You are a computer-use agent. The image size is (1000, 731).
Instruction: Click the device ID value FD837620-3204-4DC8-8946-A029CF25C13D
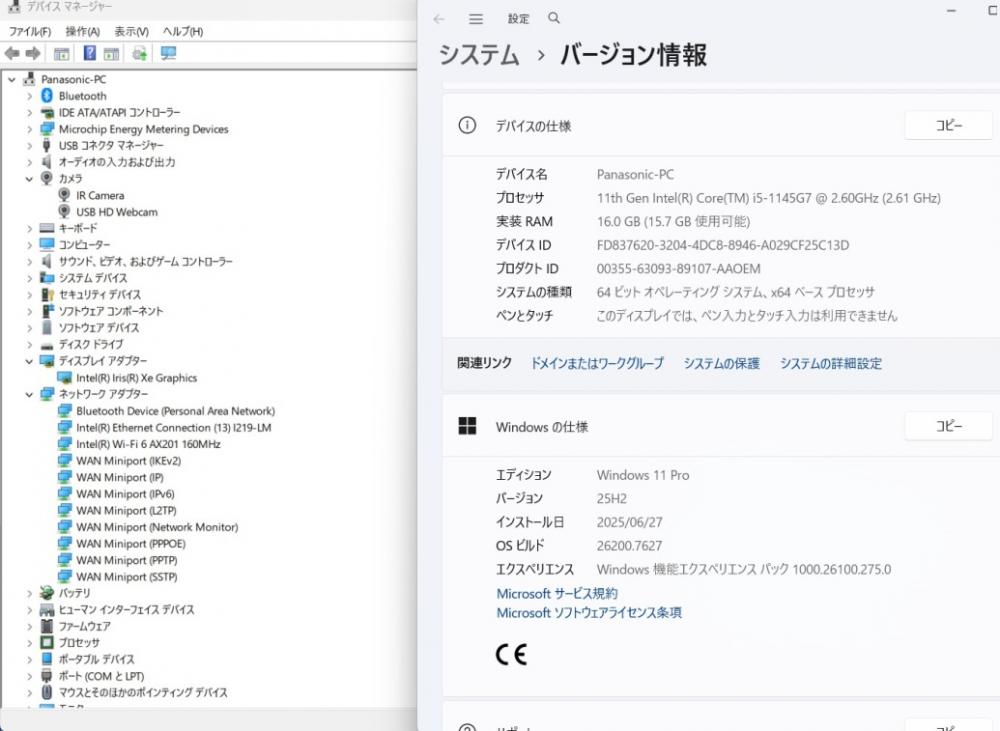[x=723, y=245]
